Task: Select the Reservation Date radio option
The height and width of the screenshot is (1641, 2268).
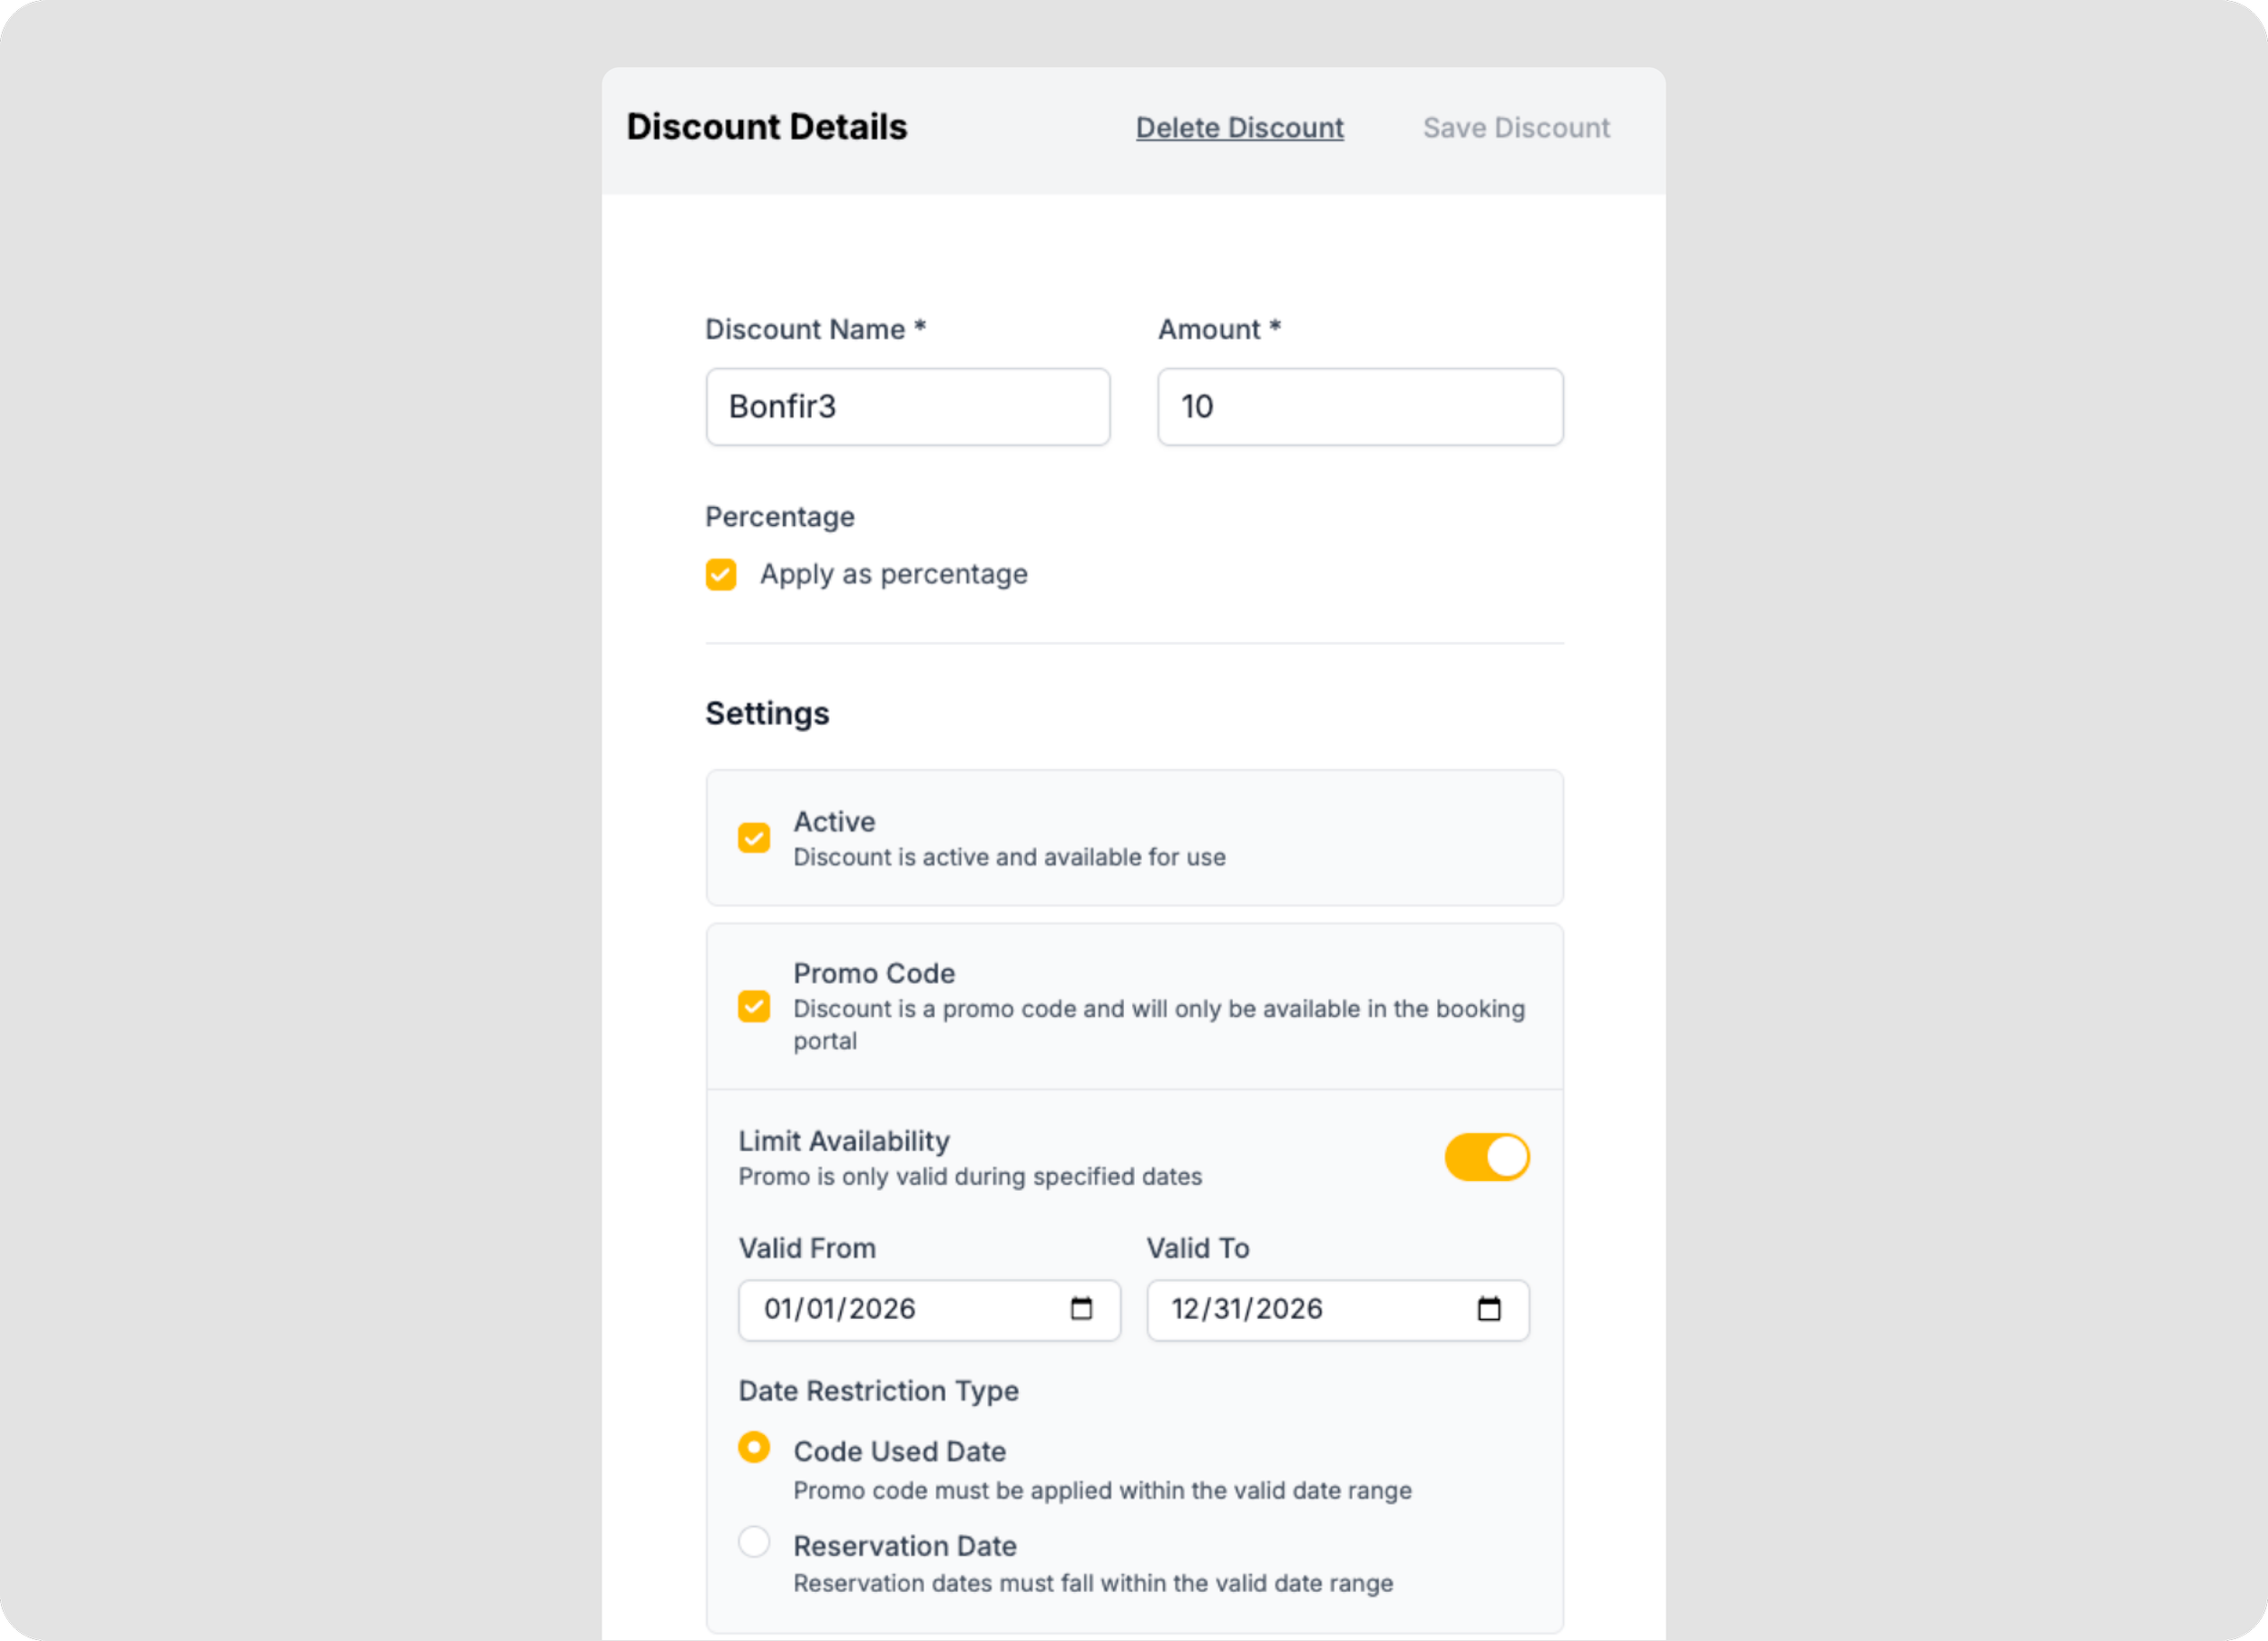Action: [x=754, y=1542]
